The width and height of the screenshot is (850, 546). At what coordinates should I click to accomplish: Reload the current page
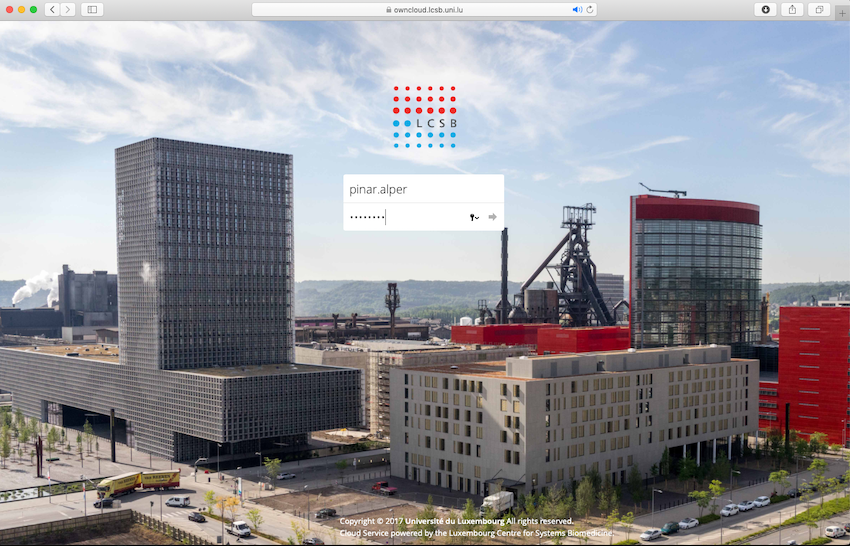pos(591,9)
